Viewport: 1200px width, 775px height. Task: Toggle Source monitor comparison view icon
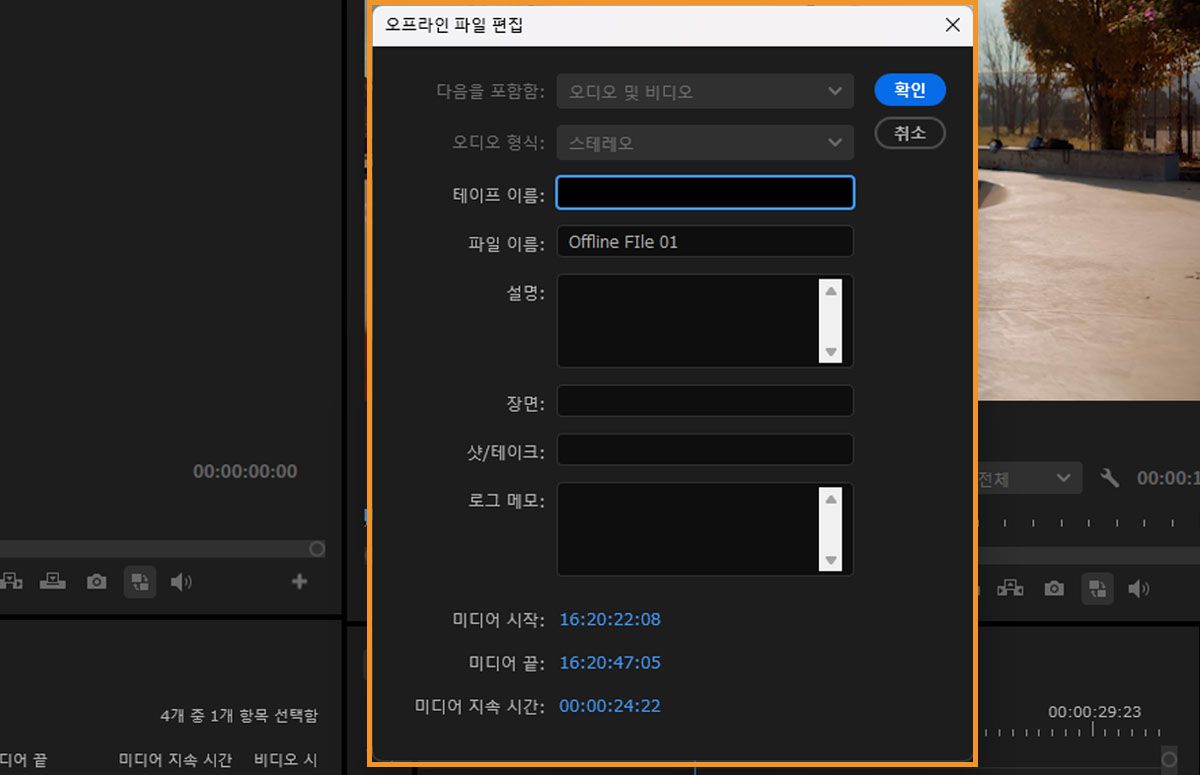point(140,582)
